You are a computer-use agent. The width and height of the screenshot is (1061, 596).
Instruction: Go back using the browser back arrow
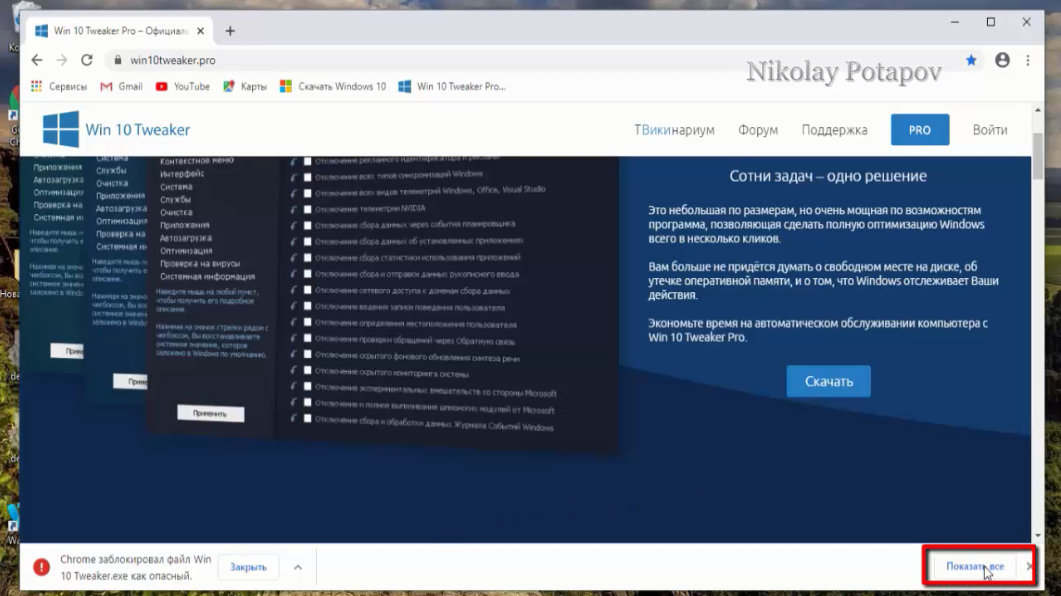[x=37, y=60]
